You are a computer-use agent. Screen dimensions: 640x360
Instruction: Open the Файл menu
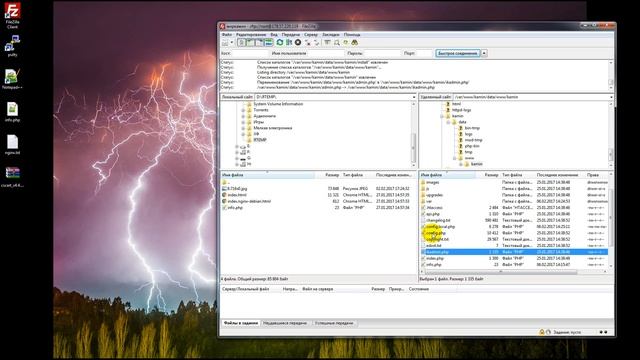(x=227, y=35)
